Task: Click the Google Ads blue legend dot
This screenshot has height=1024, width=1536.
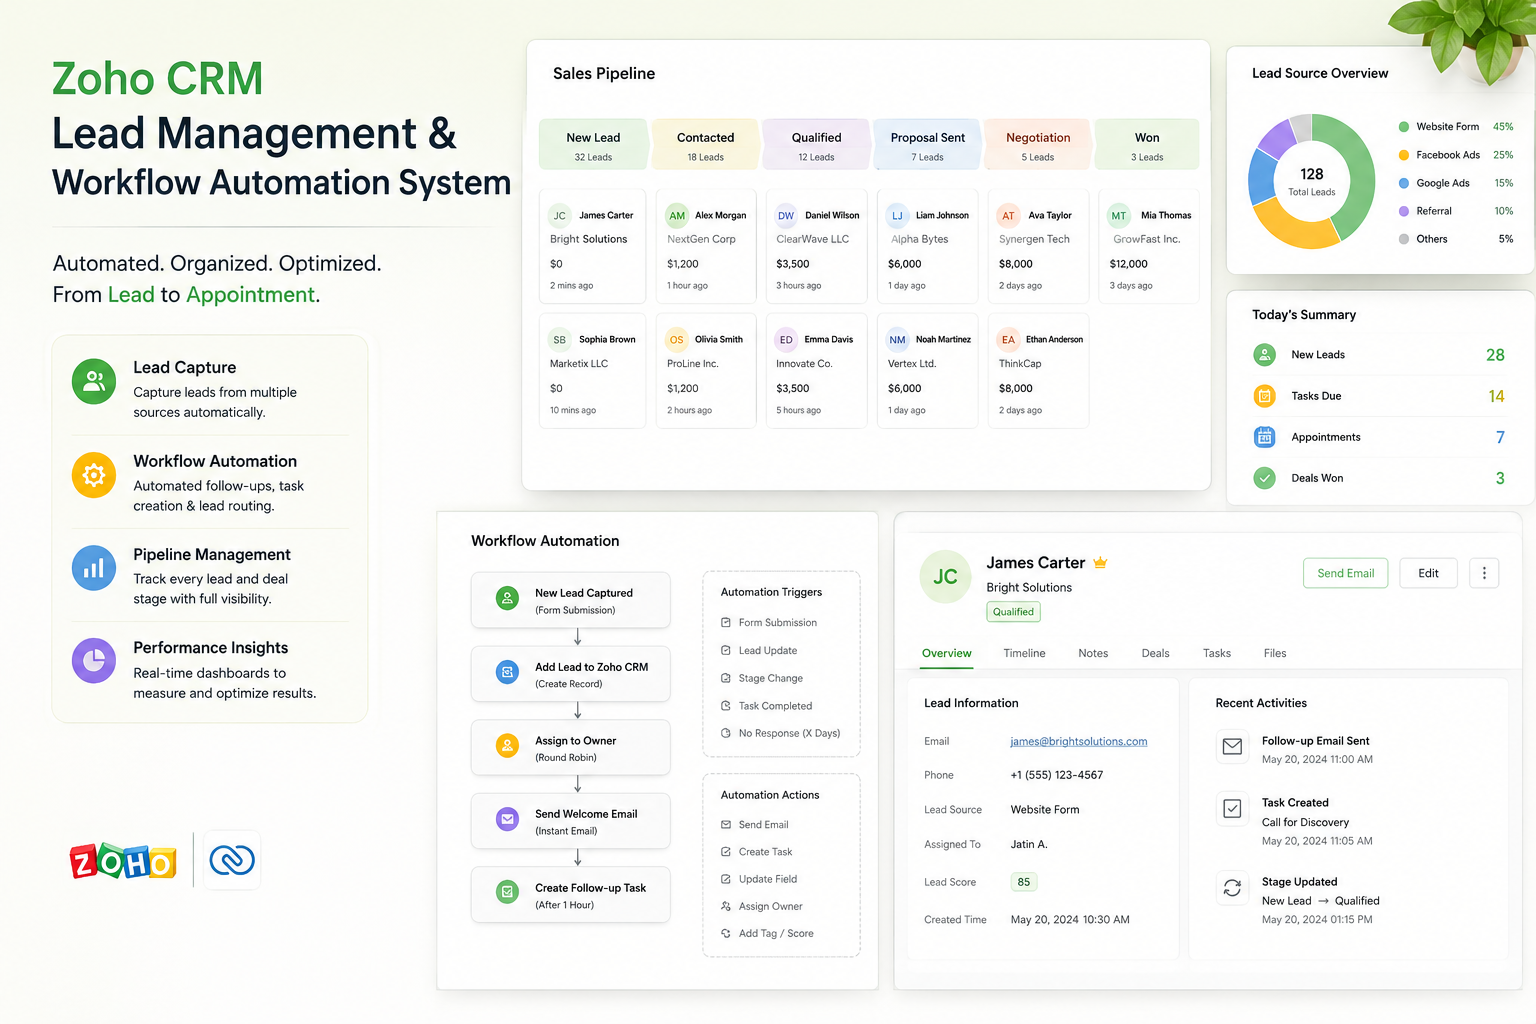Action: click(x=1404, y=183)
